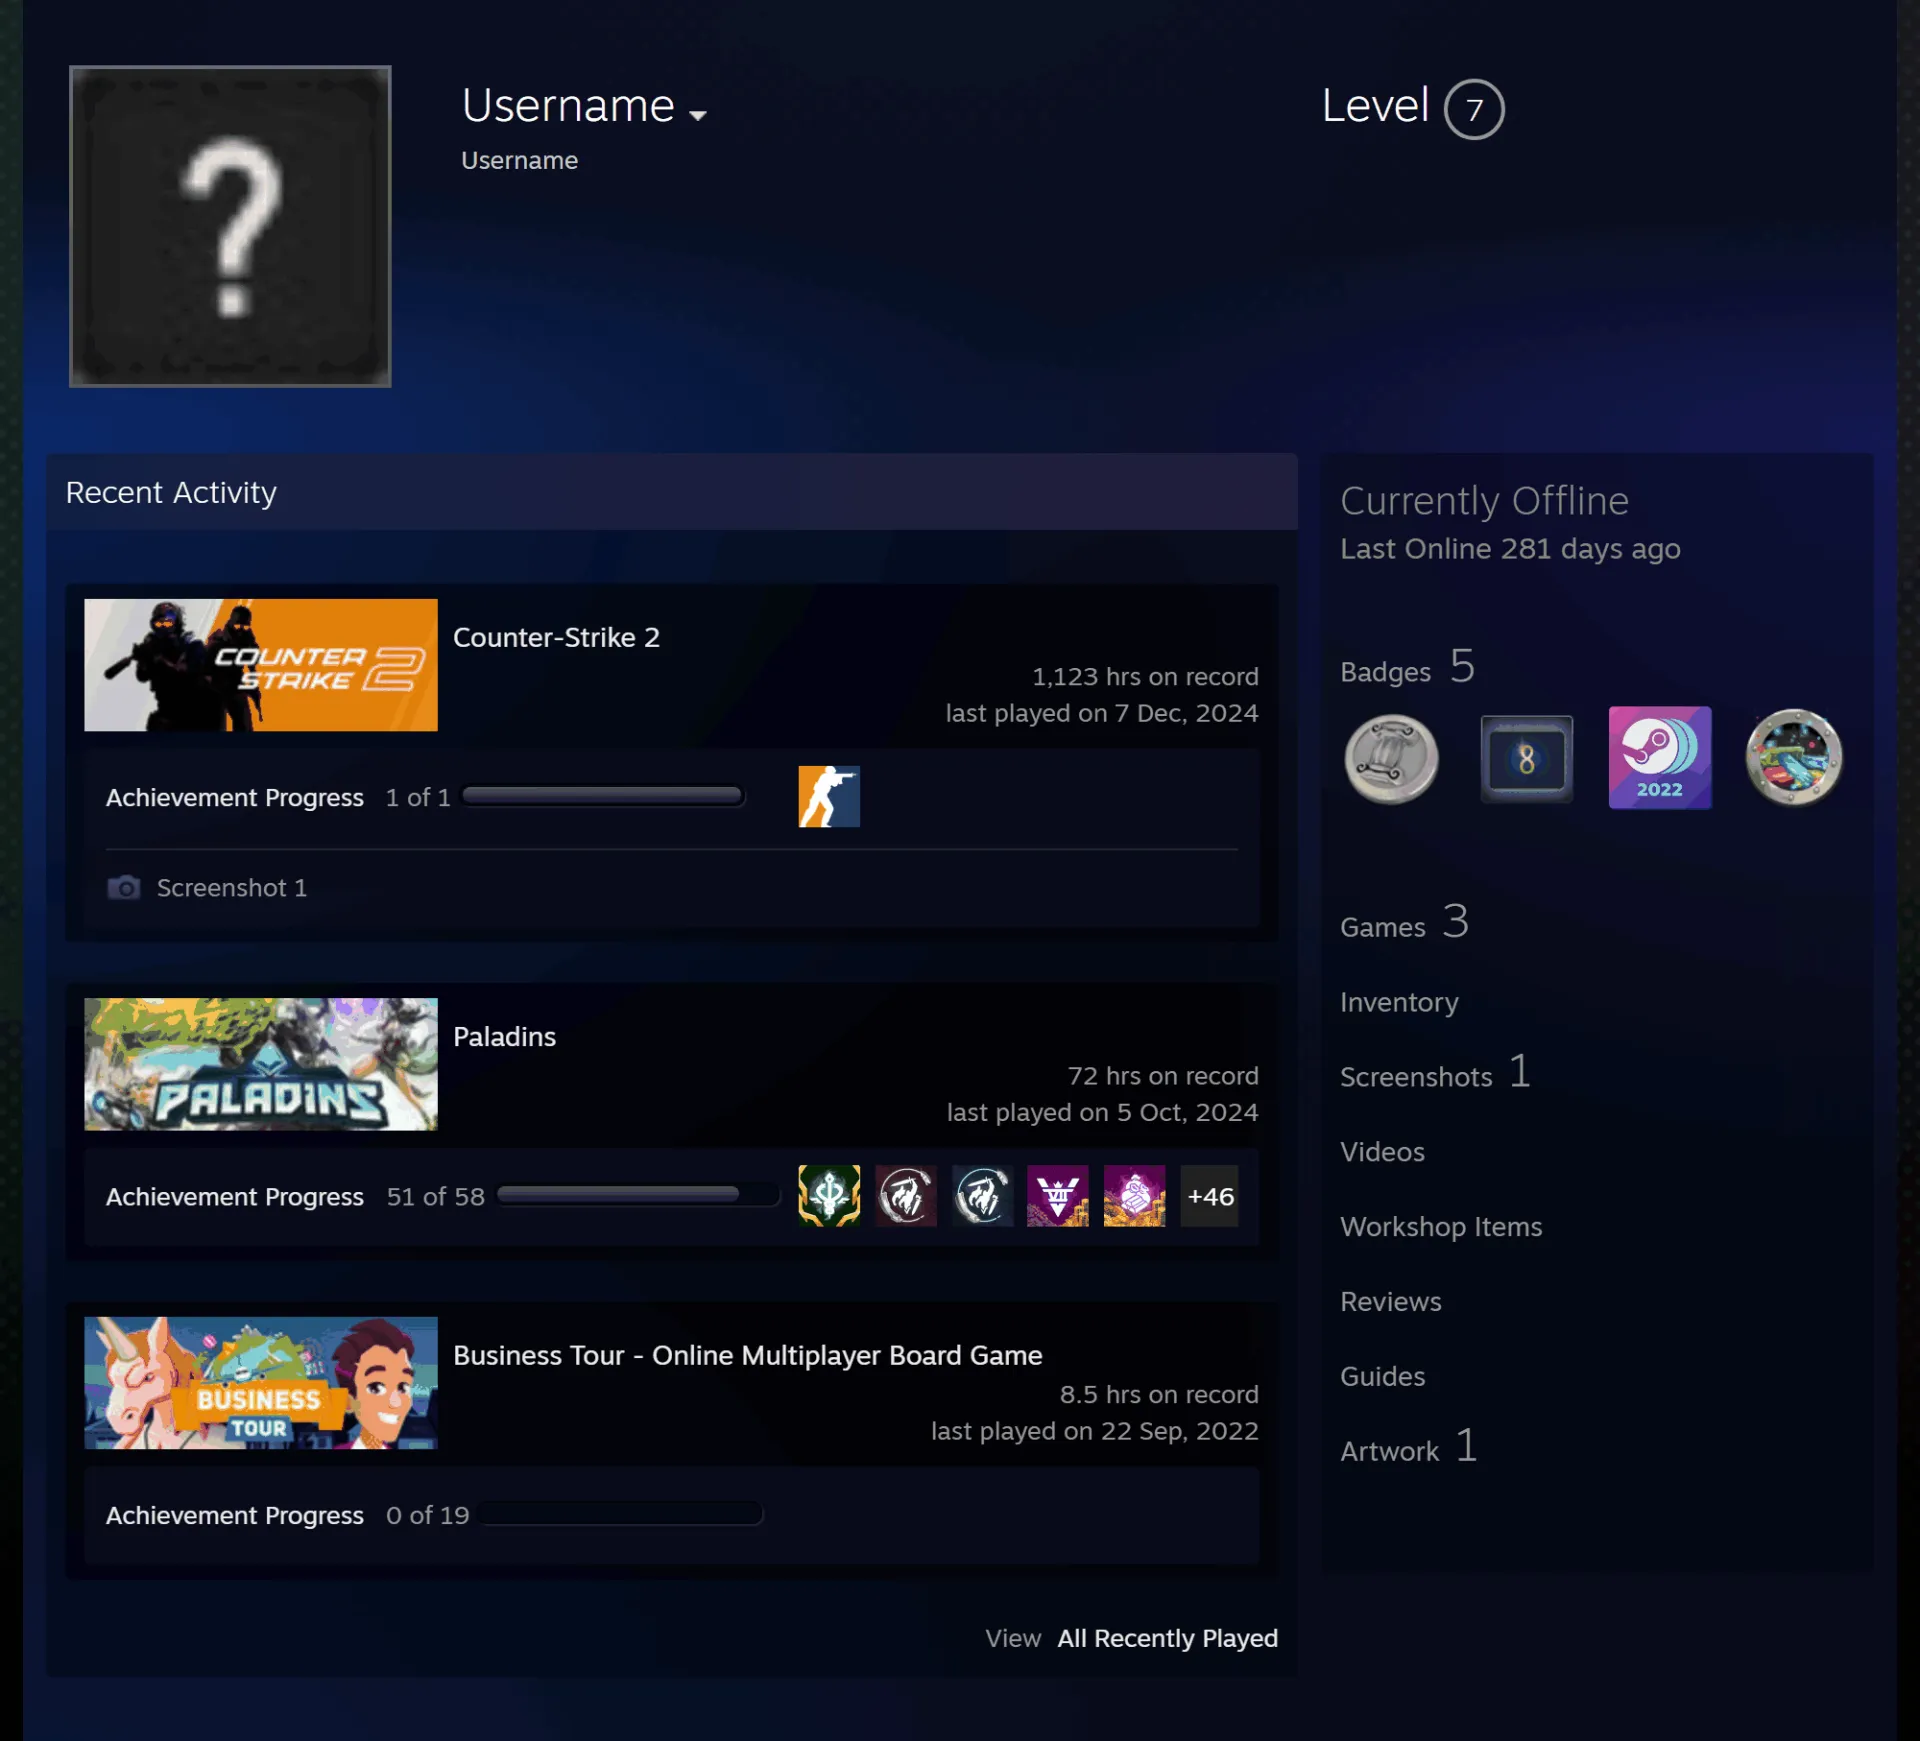
Task: Expand the Username dropdown arrow
Action: 698,115
